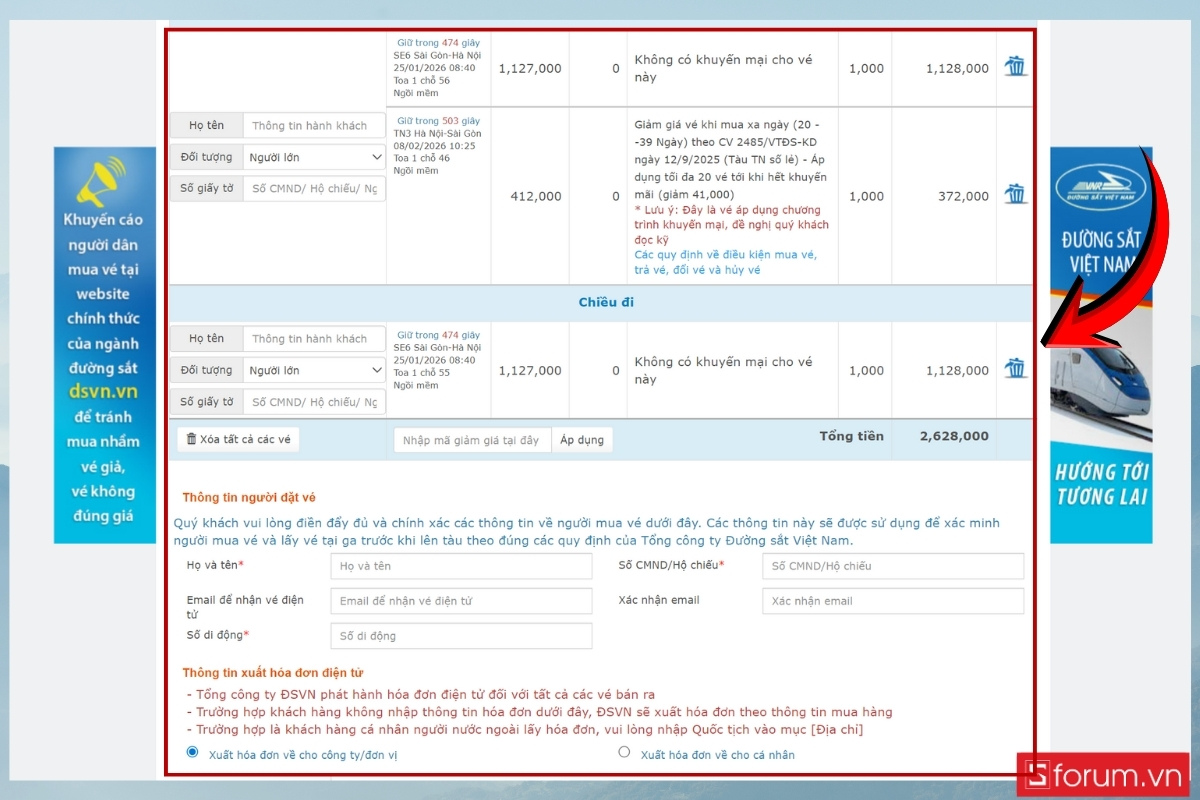The width and height of the screenshot is (1200, 800).
Task: Click the Thông tin người đặt vé heading
Action: 249,497
